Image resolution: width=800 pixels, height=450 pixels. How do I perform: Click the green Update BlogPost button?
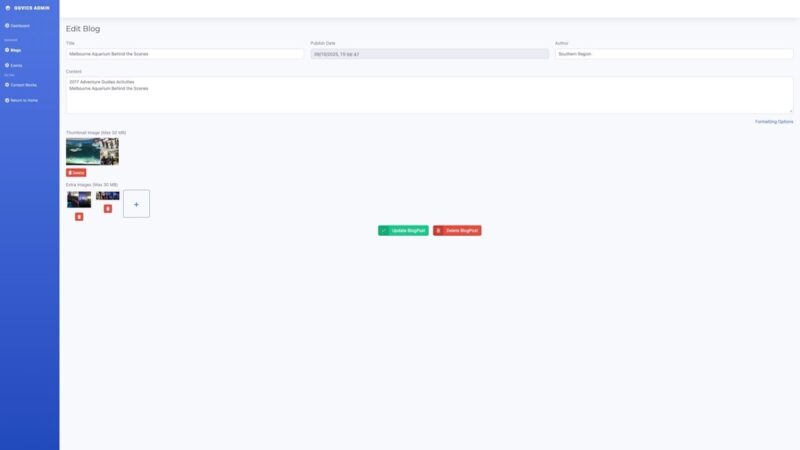point(403,231)
